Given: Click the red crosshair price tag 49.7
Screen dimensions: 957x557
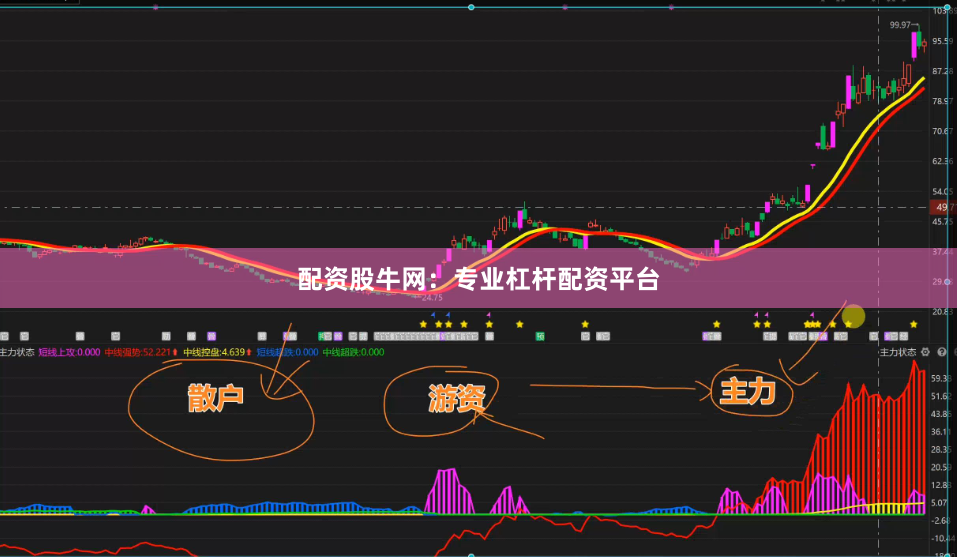Looking at the screenshot, I should 944,207.
